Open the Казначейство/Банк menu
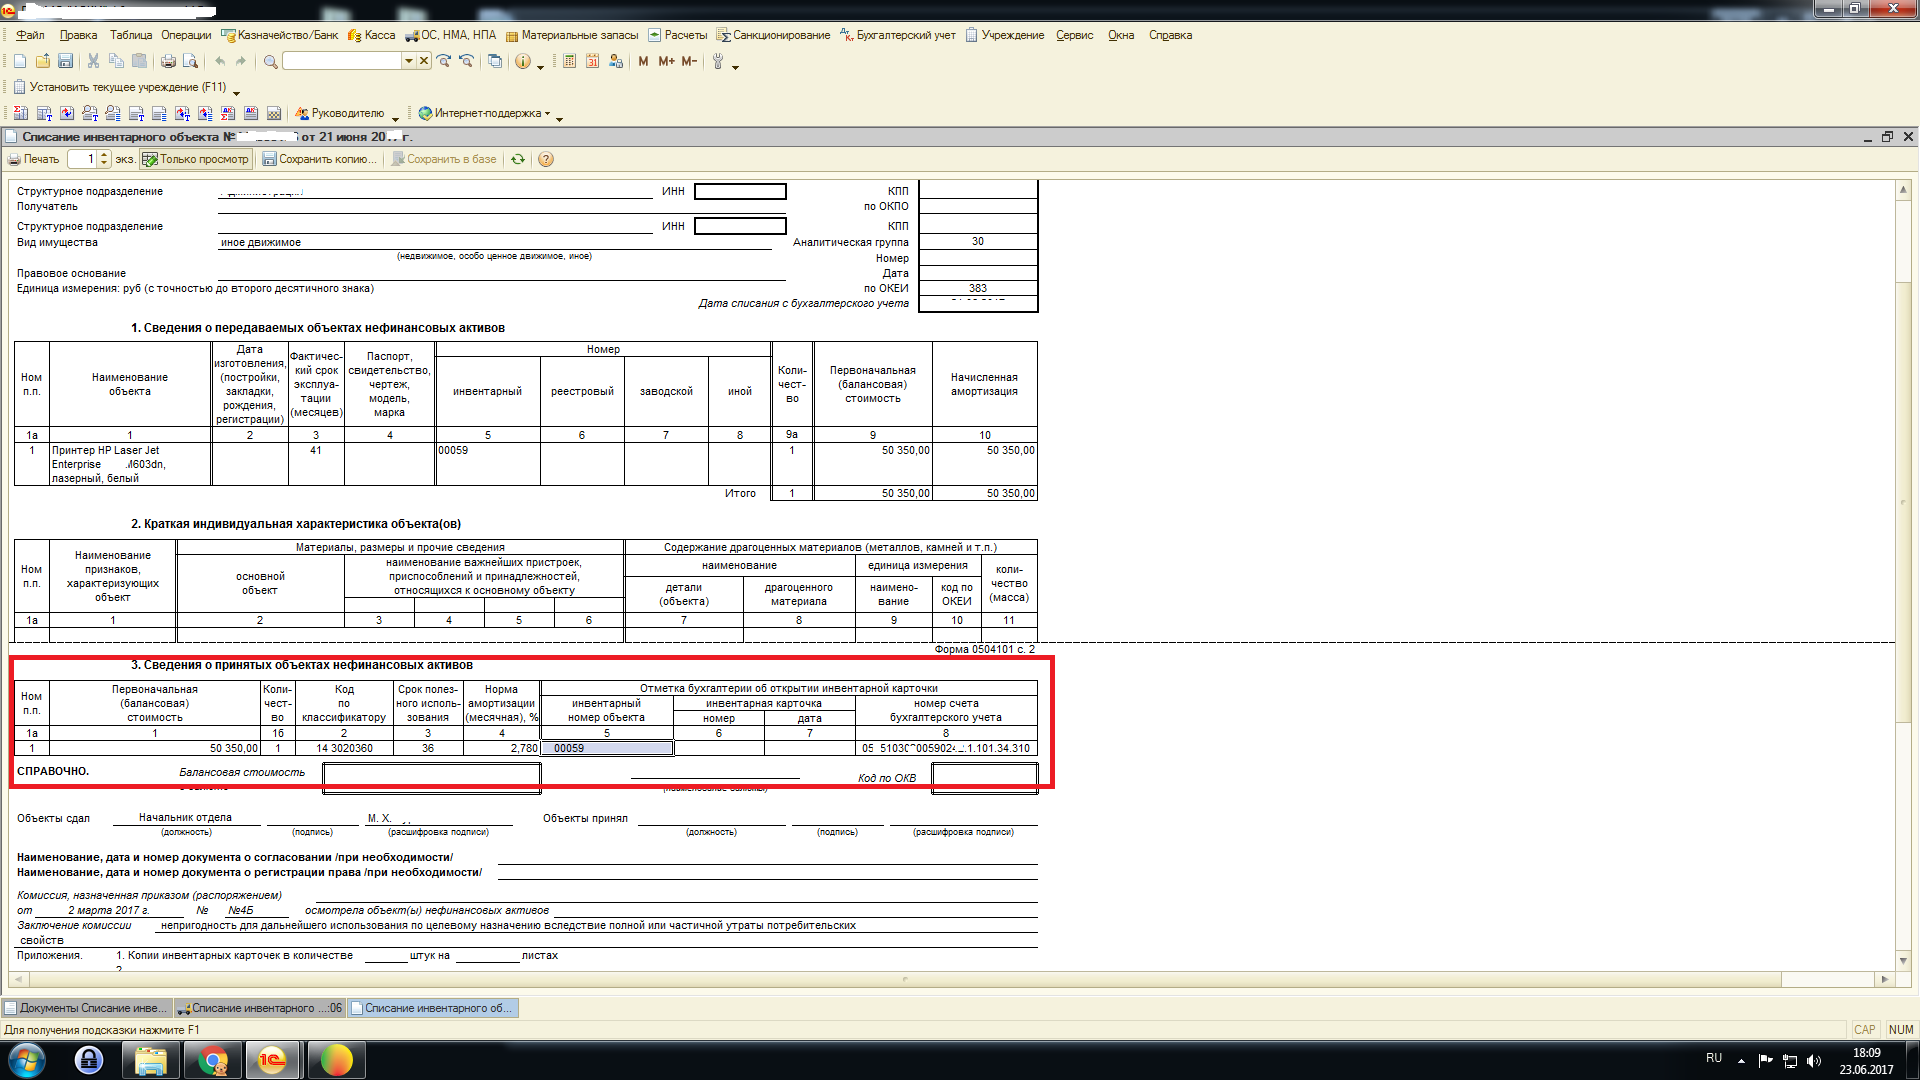This screenshot has height=1080, width=1920. click(x=280, y=35)
